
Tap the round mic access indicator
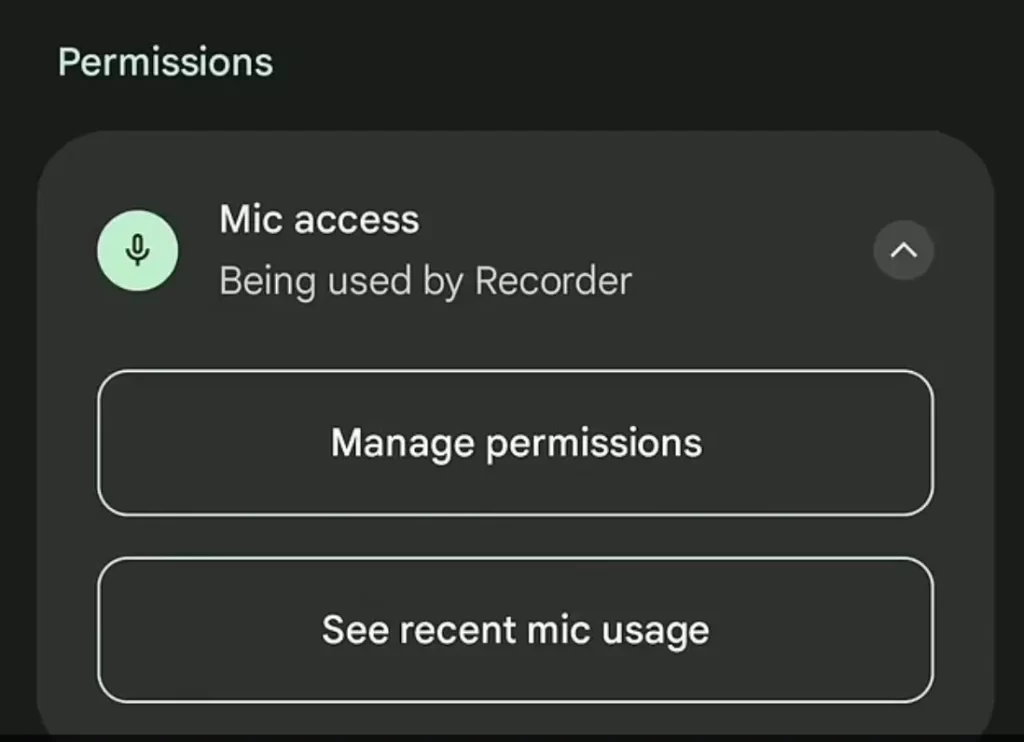click(x=138, y=251)
